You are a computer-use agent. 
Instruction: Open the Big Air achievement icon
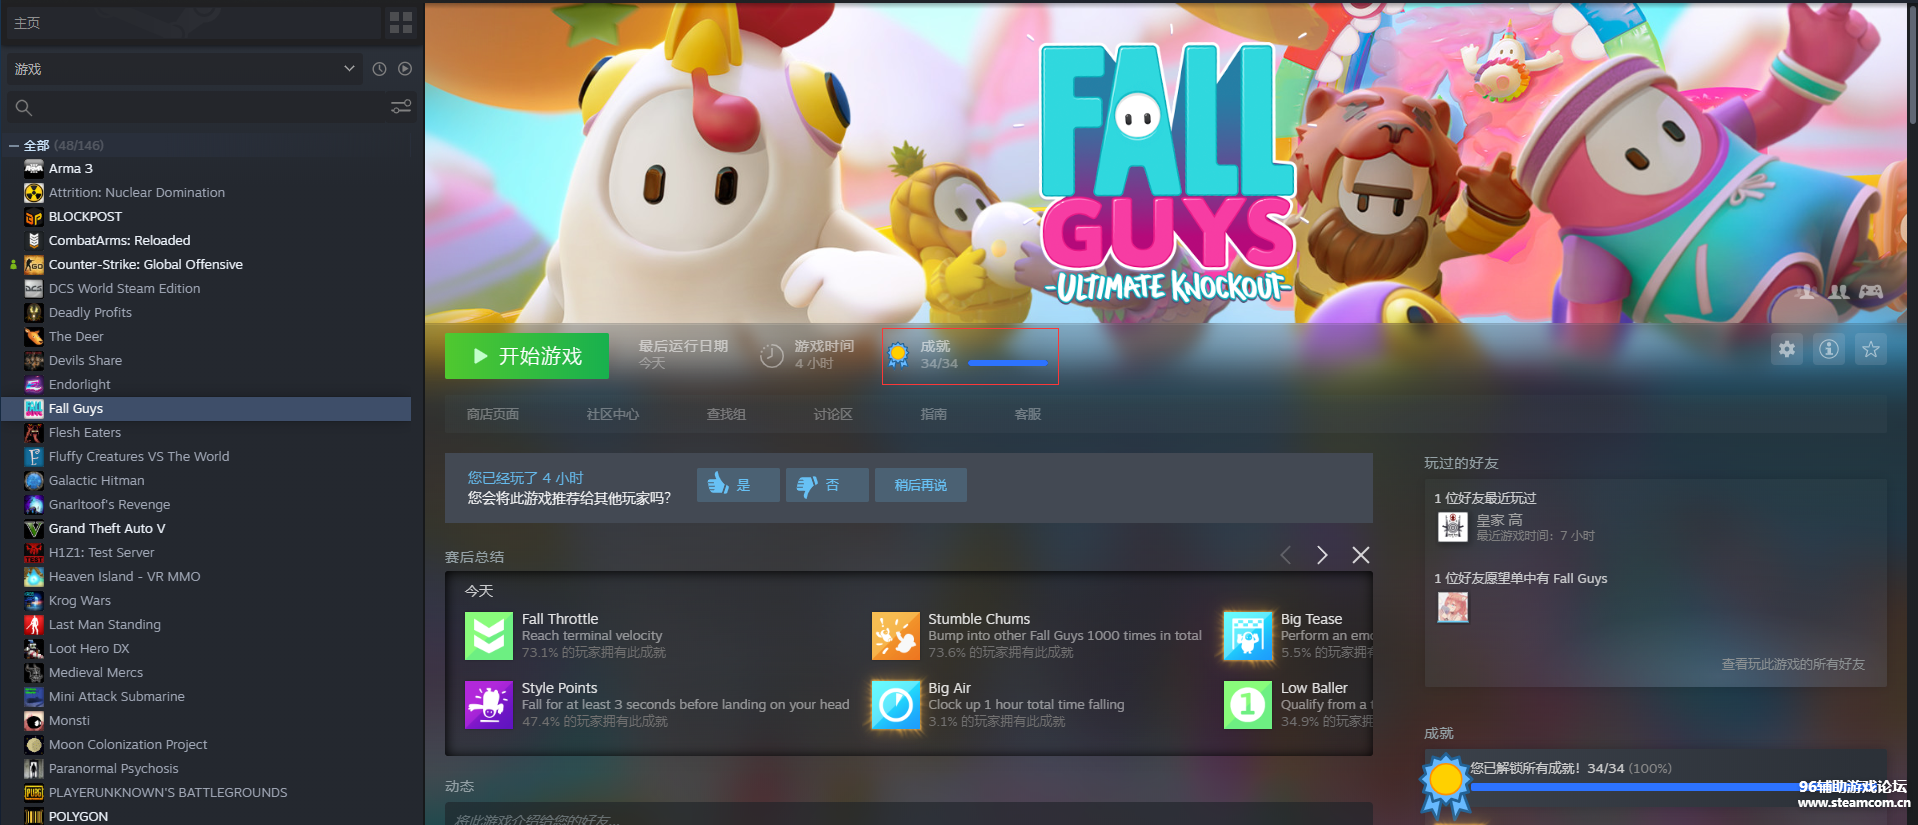[896, 705]
